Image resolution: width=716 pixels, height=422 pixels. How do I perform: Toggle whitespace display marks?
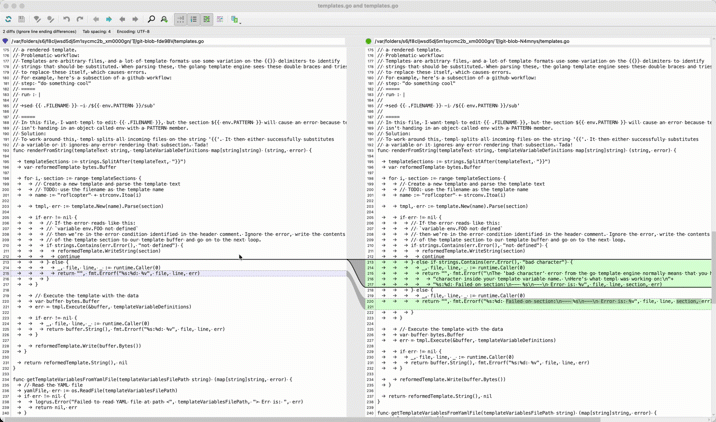180,19
